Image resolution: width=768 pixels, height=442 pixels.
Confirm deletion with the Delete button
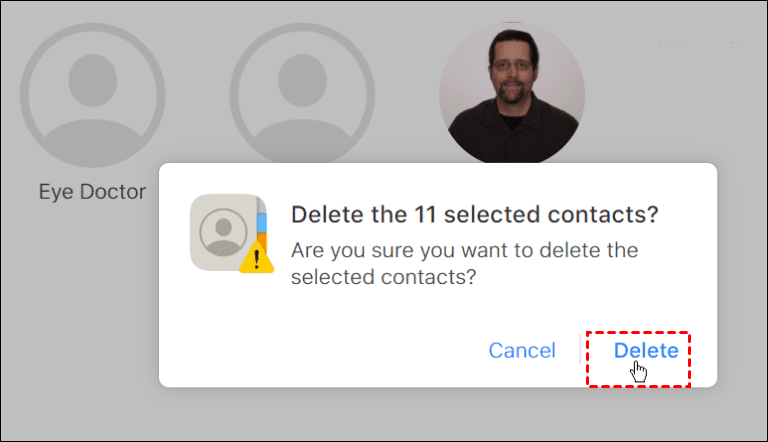pos(646,351)
